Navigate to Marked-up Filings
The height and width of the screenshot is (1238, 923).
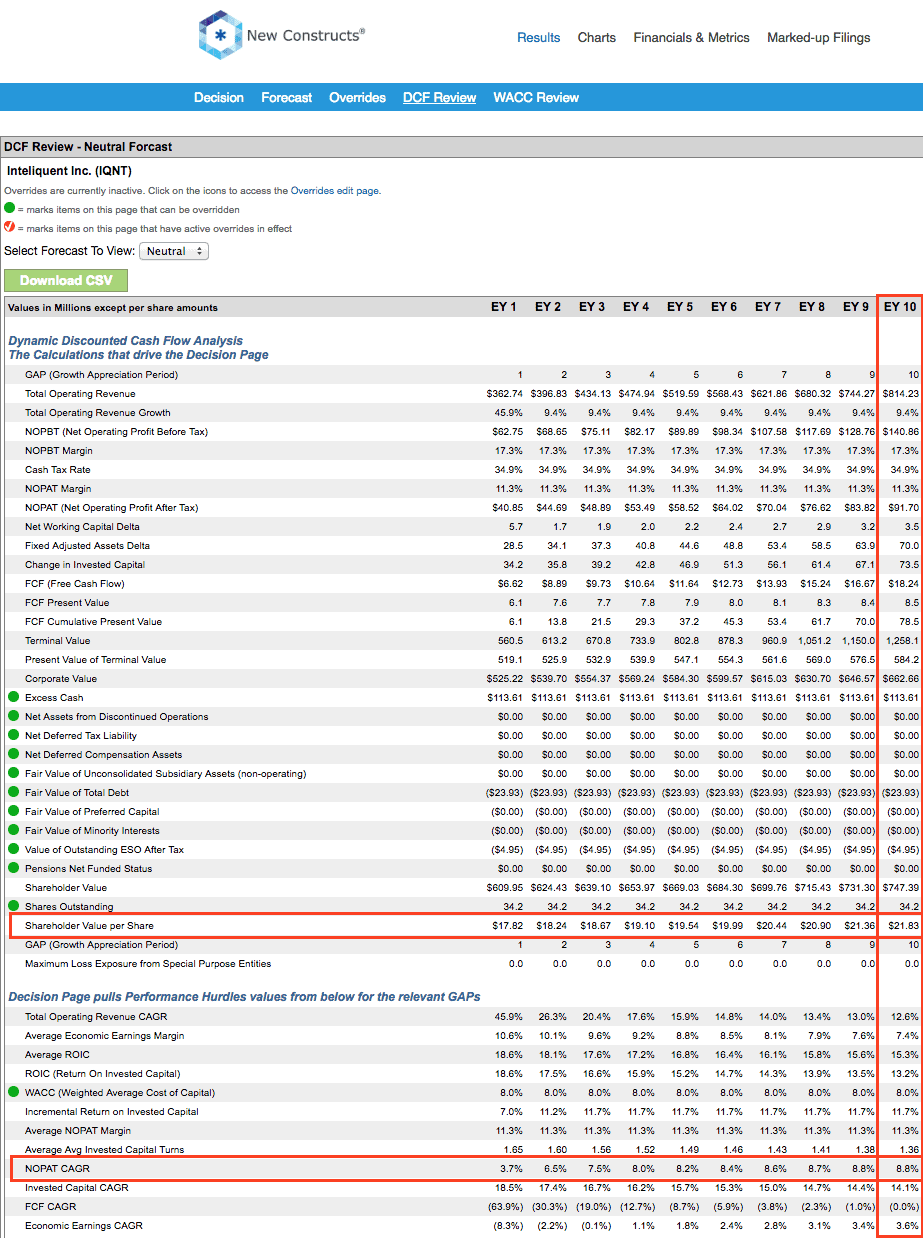[x=819, y=37]
